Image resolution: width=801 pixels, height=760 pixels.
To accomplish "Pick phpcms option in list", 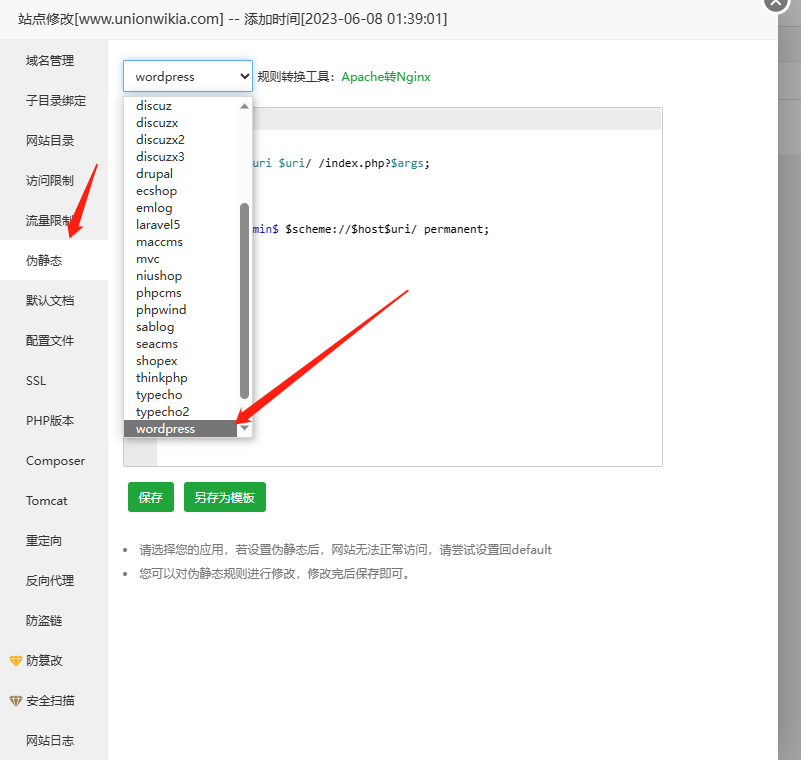I will click(181, 293).
